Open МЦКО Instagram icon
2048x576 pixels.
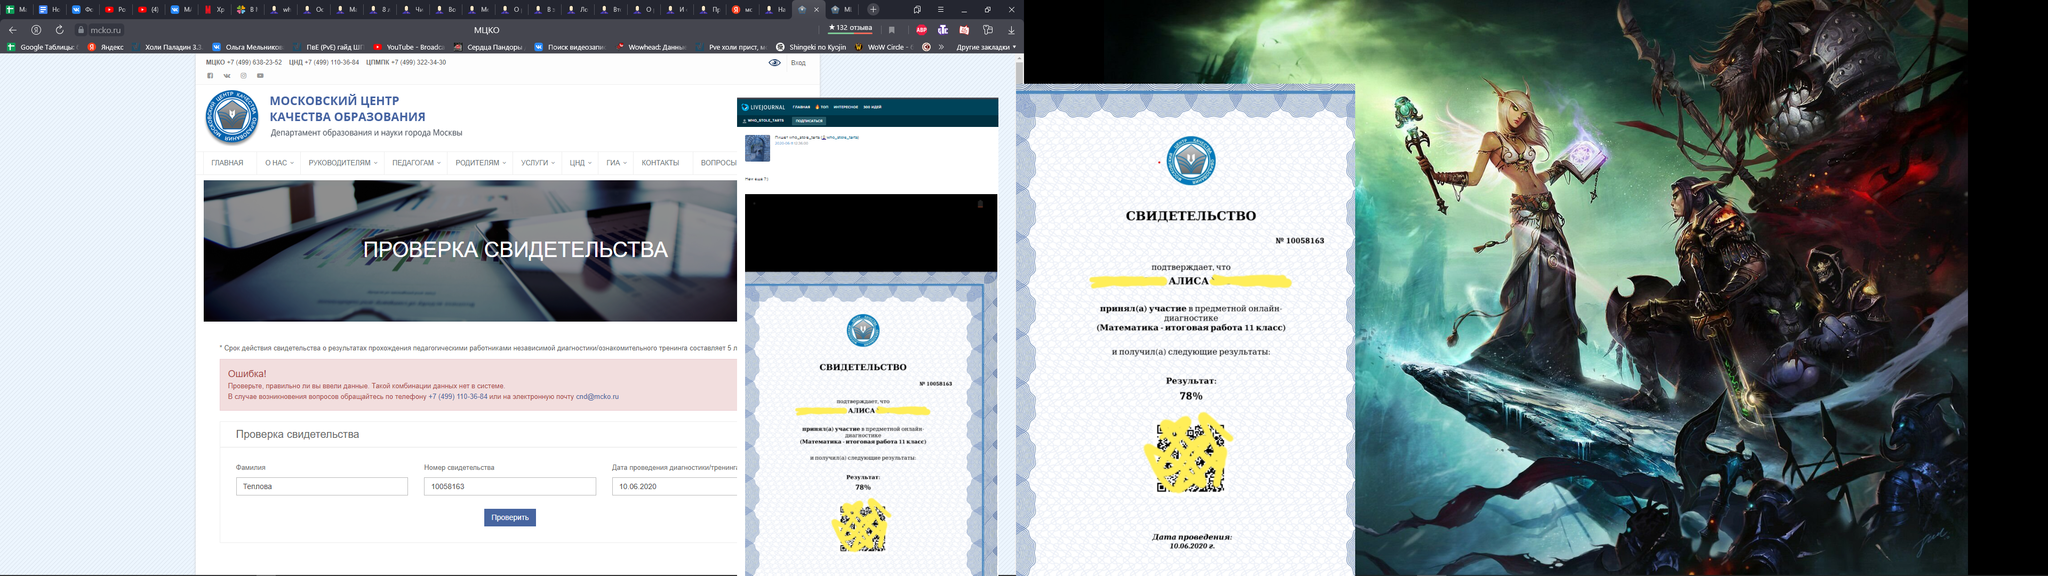point(243,75)
